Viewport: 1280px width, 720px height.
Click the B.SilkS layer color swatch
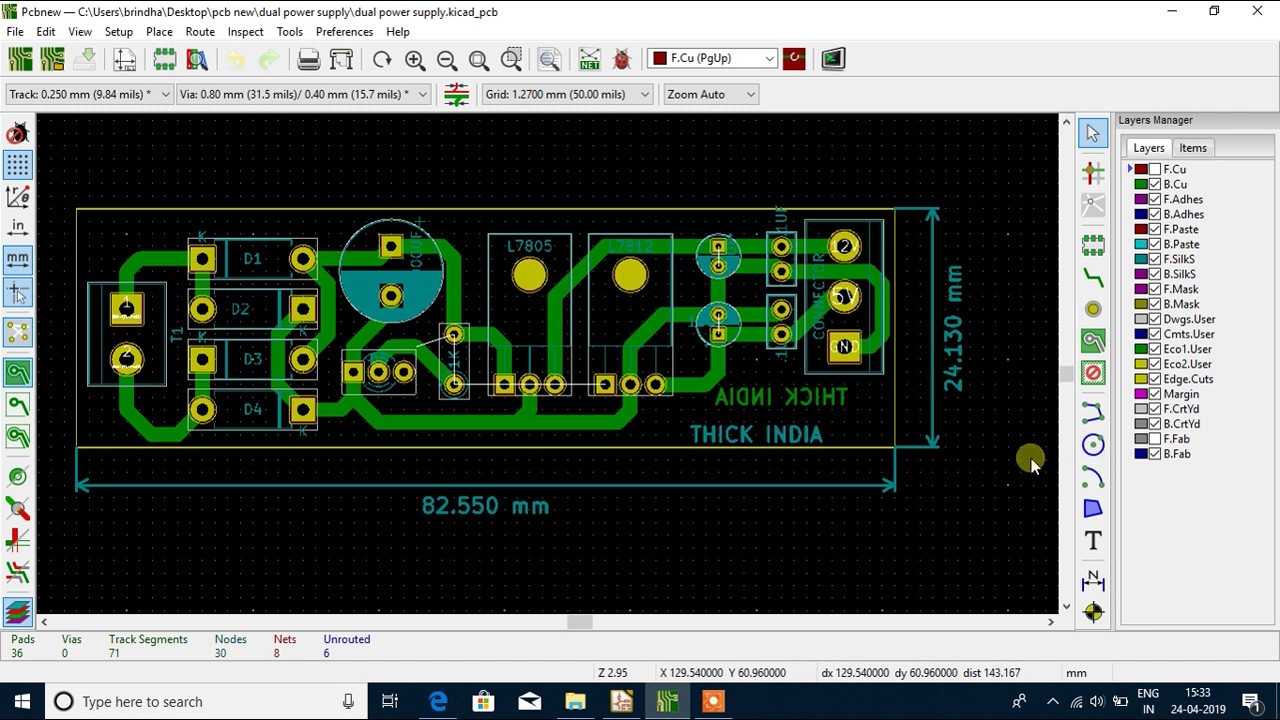pyautogui.click(x=1141, y=274)
